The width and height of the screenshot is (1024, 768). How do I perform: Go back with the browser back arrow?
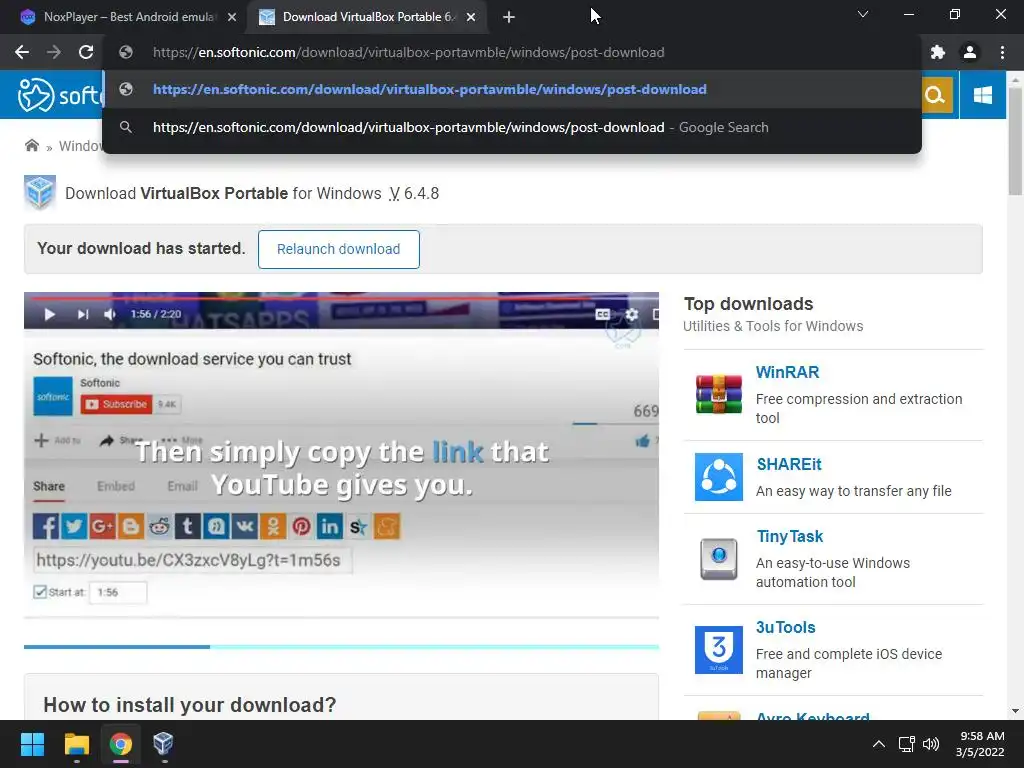click(22, 52)
